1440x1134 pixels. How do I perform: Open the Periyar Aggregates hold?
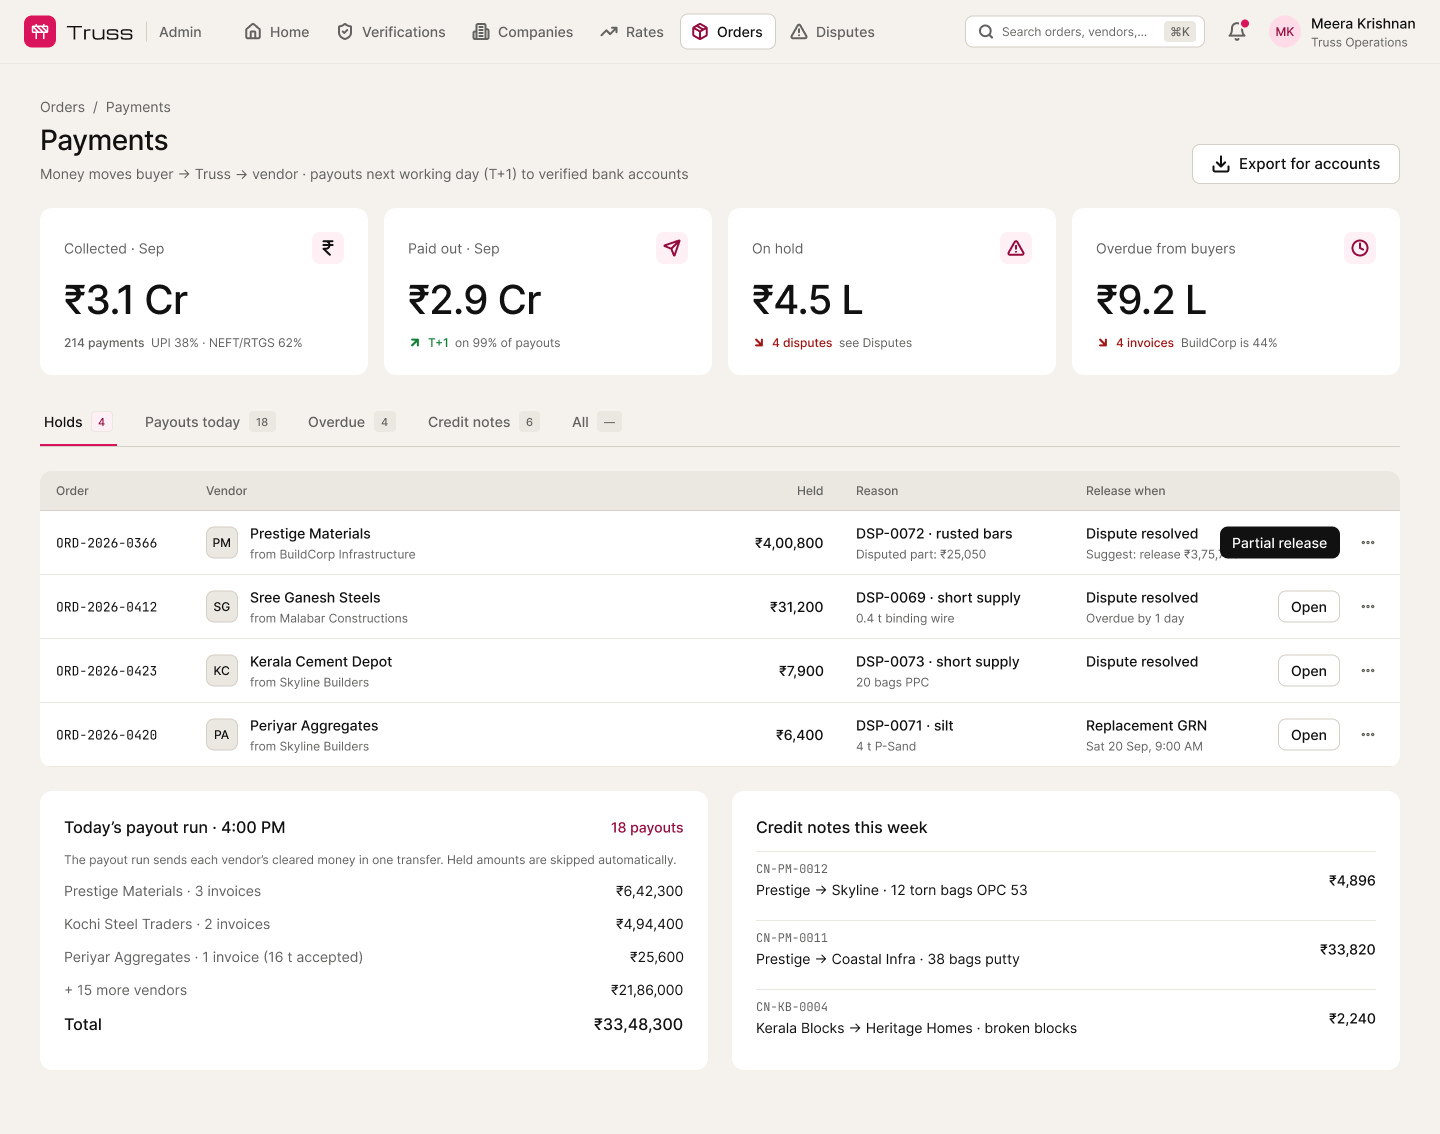click(x=1309, y=735)
